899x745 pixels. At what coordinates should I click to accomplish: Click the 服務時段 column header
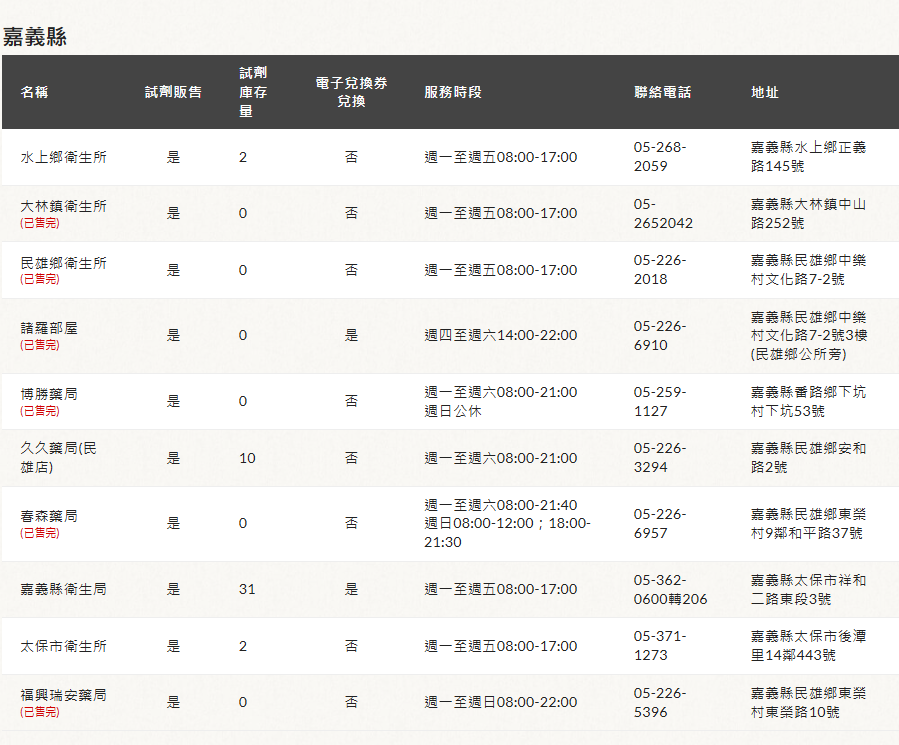pos(453,92)
